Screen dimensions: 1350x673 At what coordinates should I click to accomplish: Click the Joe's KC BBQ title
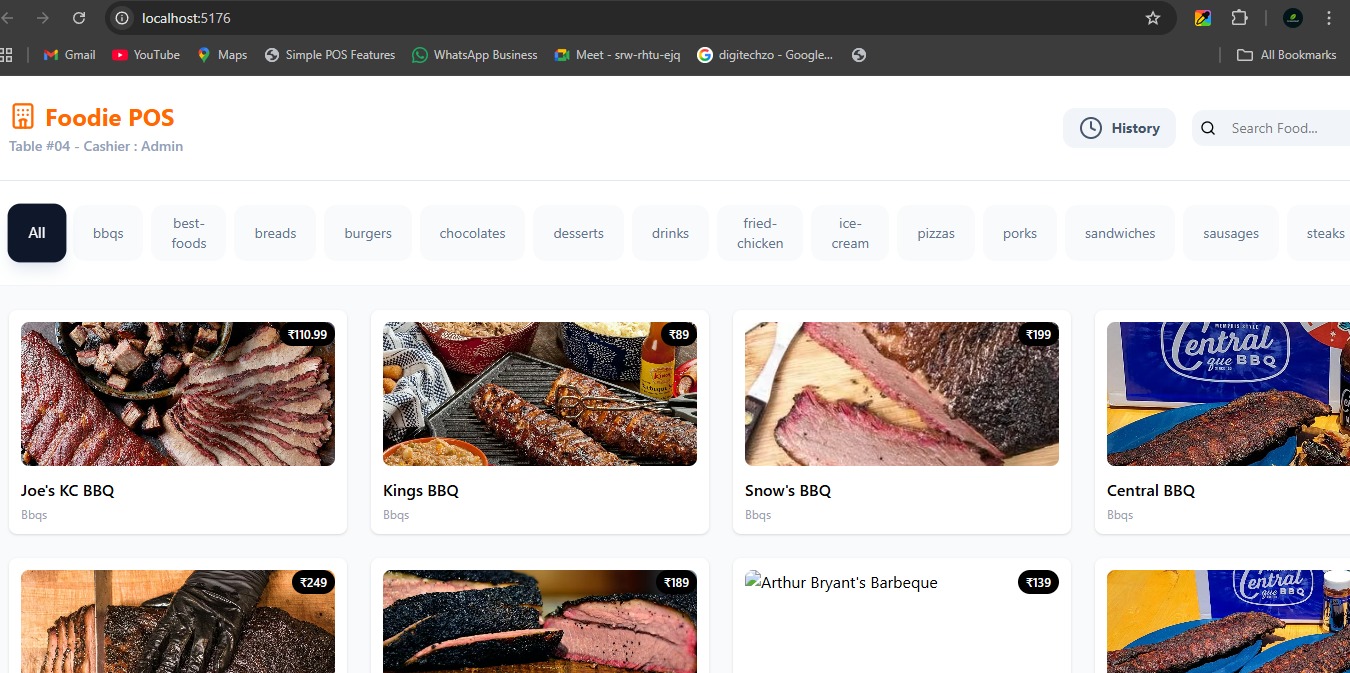tap(68, 491)
